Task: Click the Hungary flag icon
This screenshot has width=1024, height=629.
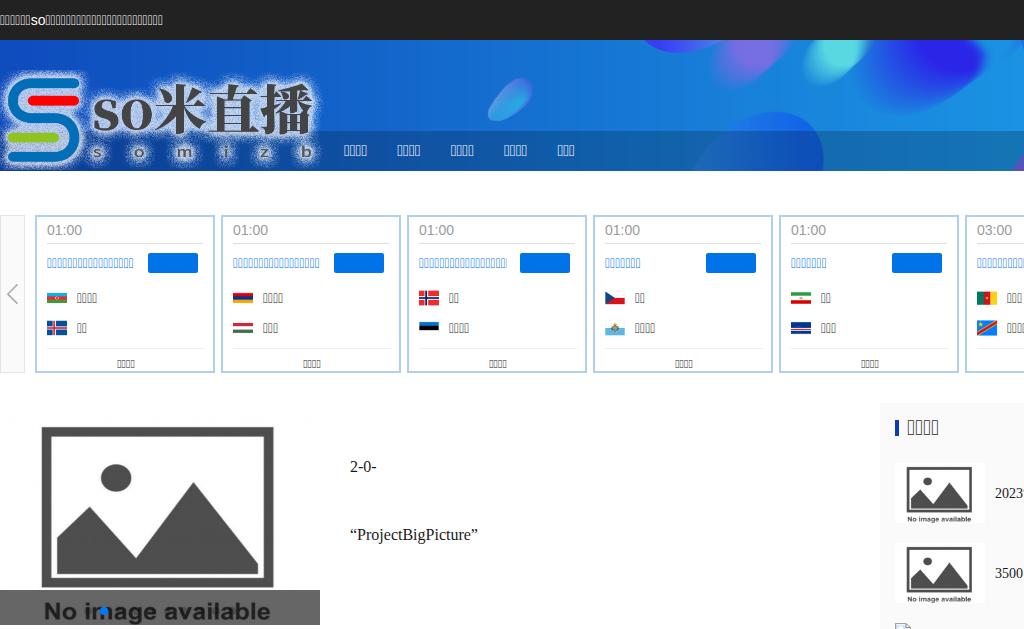Action: click(243, 328)
